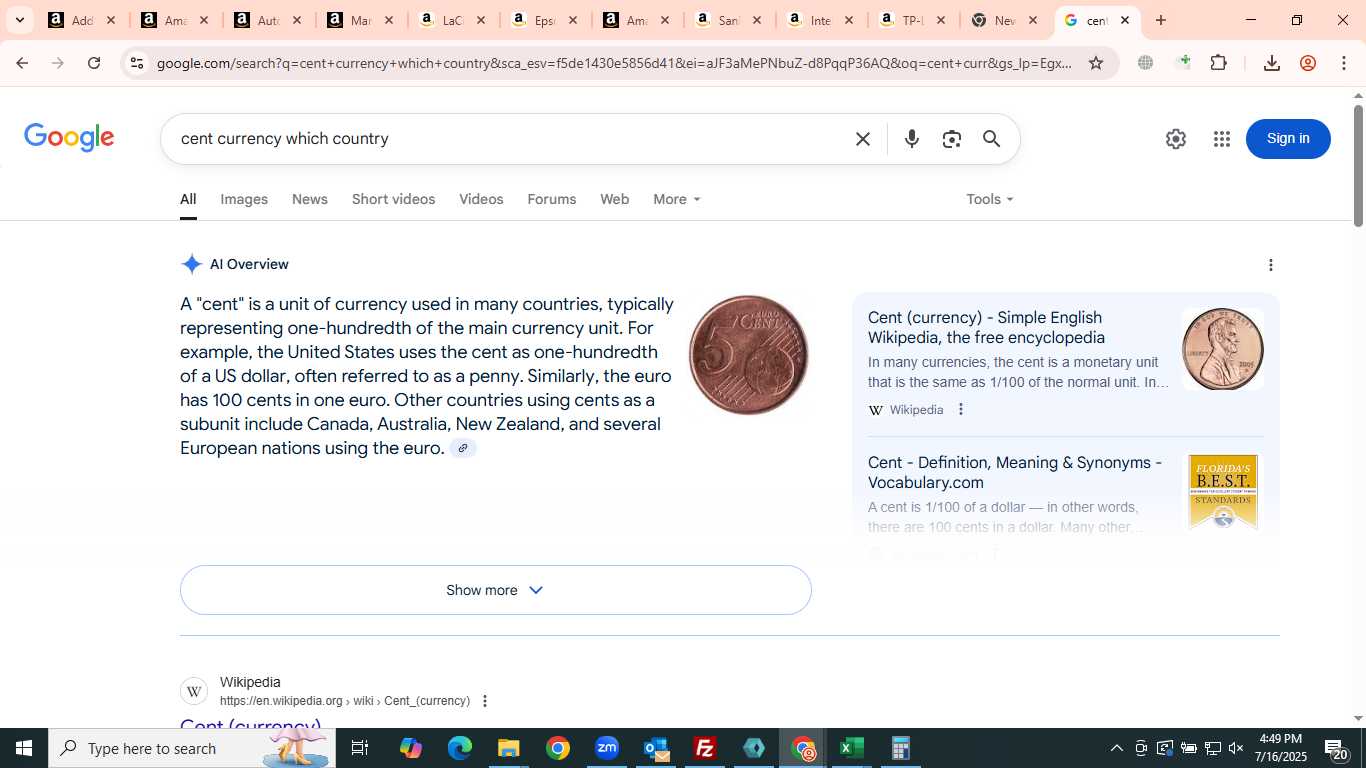
Task: Click the page vertical scrollbar
Action: [x=1358, y=165]
